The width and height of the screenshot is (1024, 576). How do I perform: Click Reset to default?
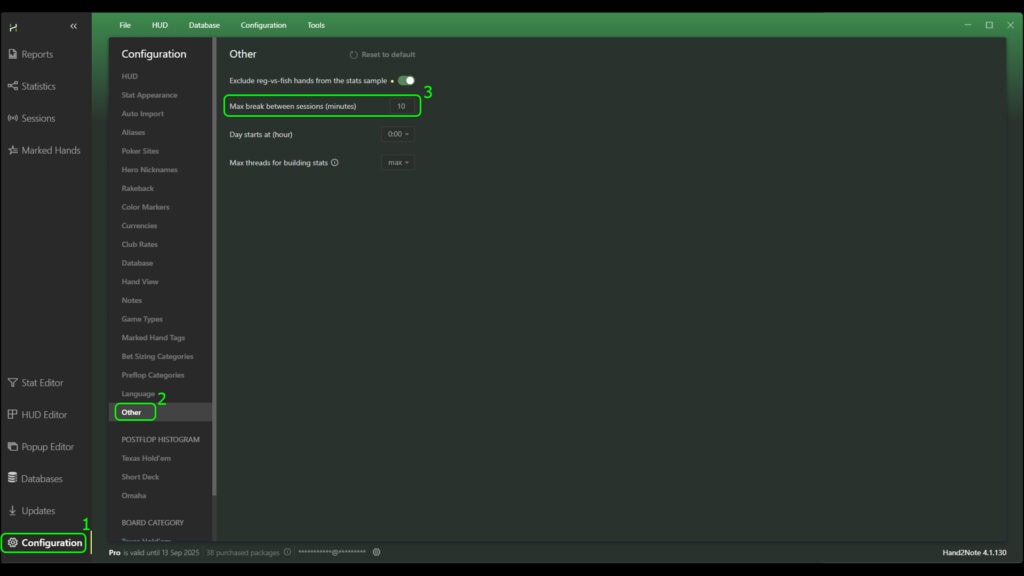pos(383,55)
